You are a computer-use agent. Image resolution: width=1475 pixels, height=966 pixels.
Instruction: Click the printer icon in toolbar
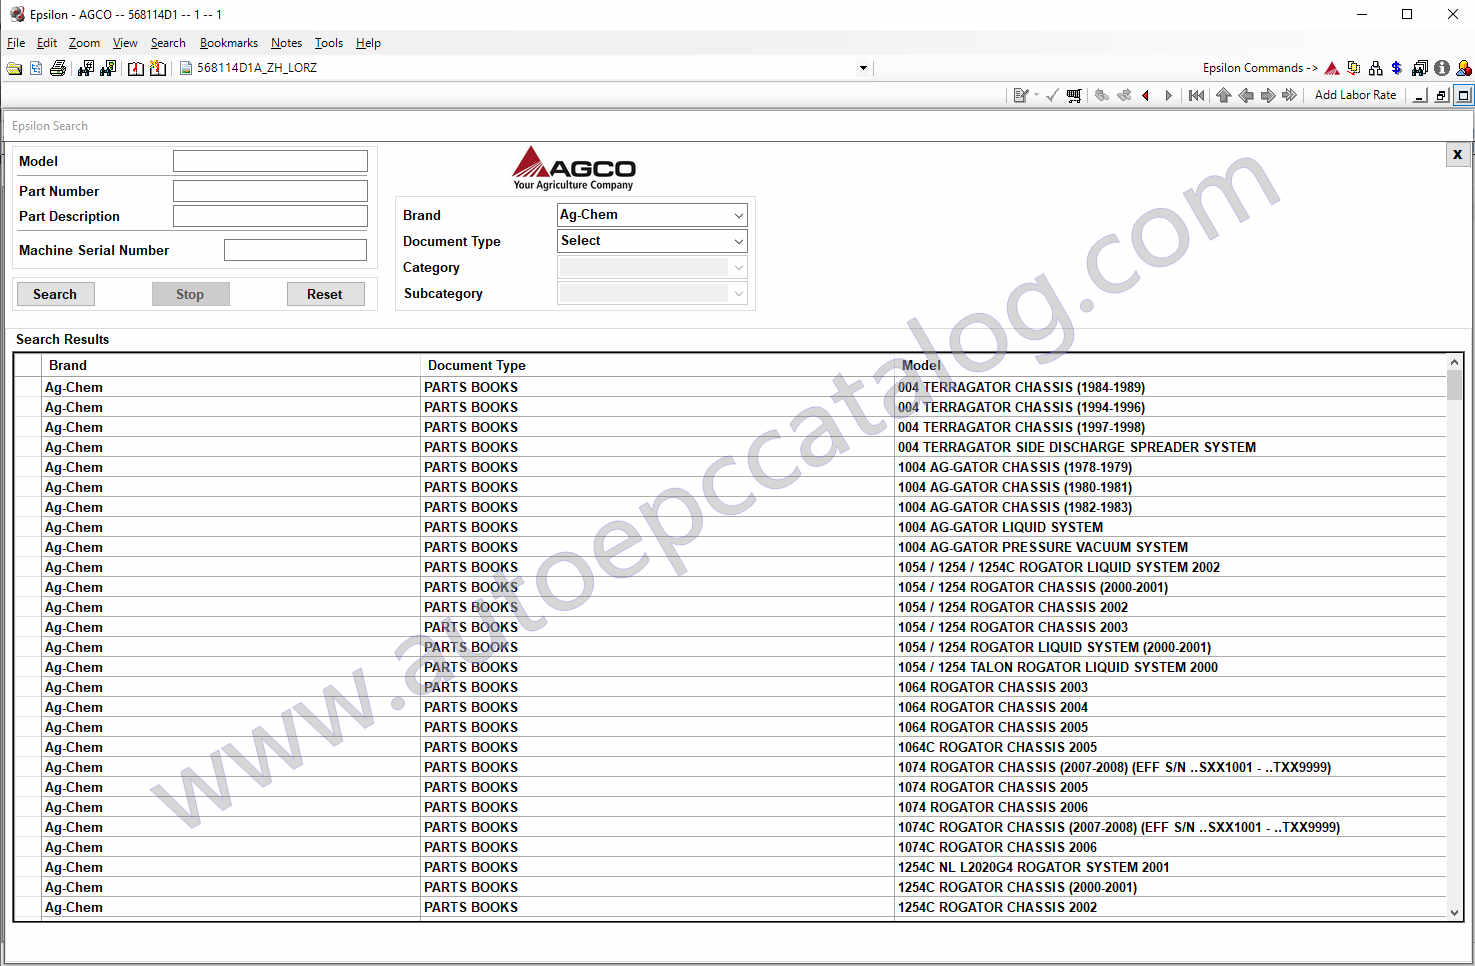(x=58, y=68)
